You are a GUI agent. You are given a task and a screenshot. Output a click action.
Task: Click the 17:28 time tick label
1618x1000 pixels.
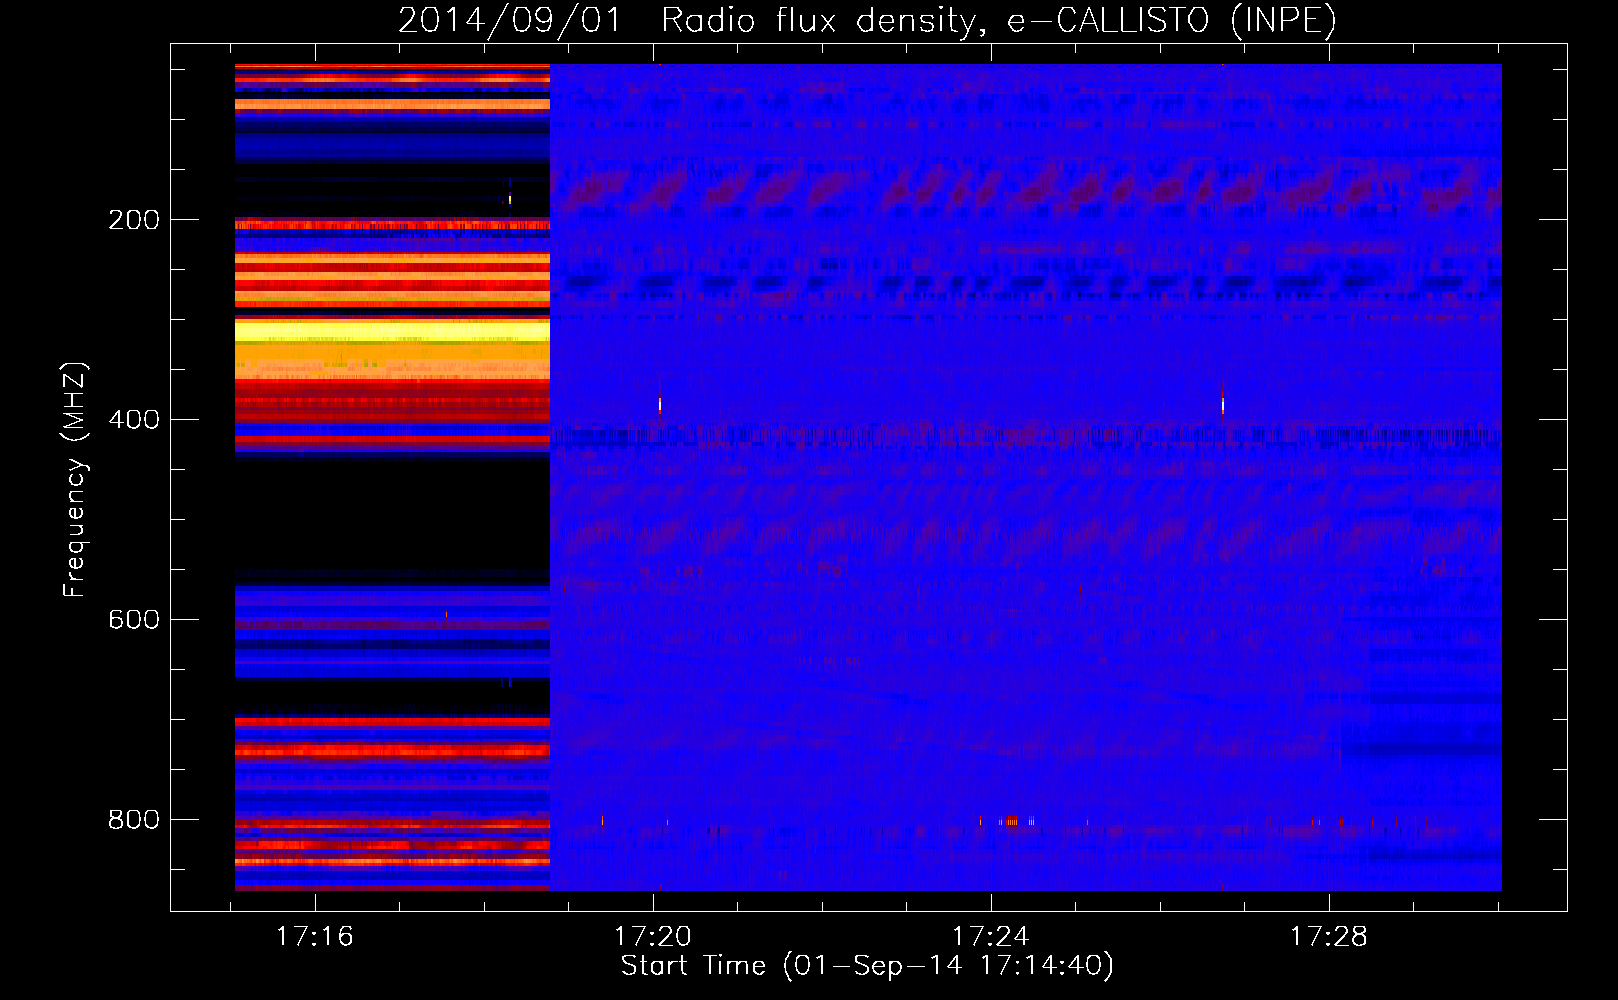(x=1329, y=937)
